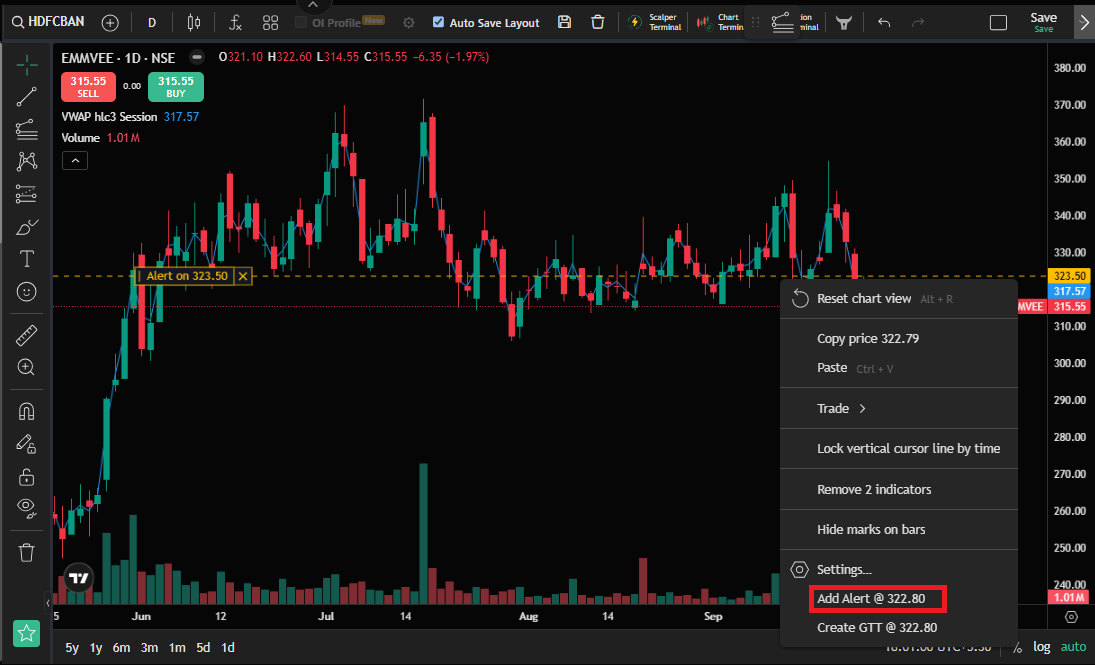This screenshot has height=665, width=1095.
Task: Toggle the OI Profile checkbox
Action: coord(301,22)
